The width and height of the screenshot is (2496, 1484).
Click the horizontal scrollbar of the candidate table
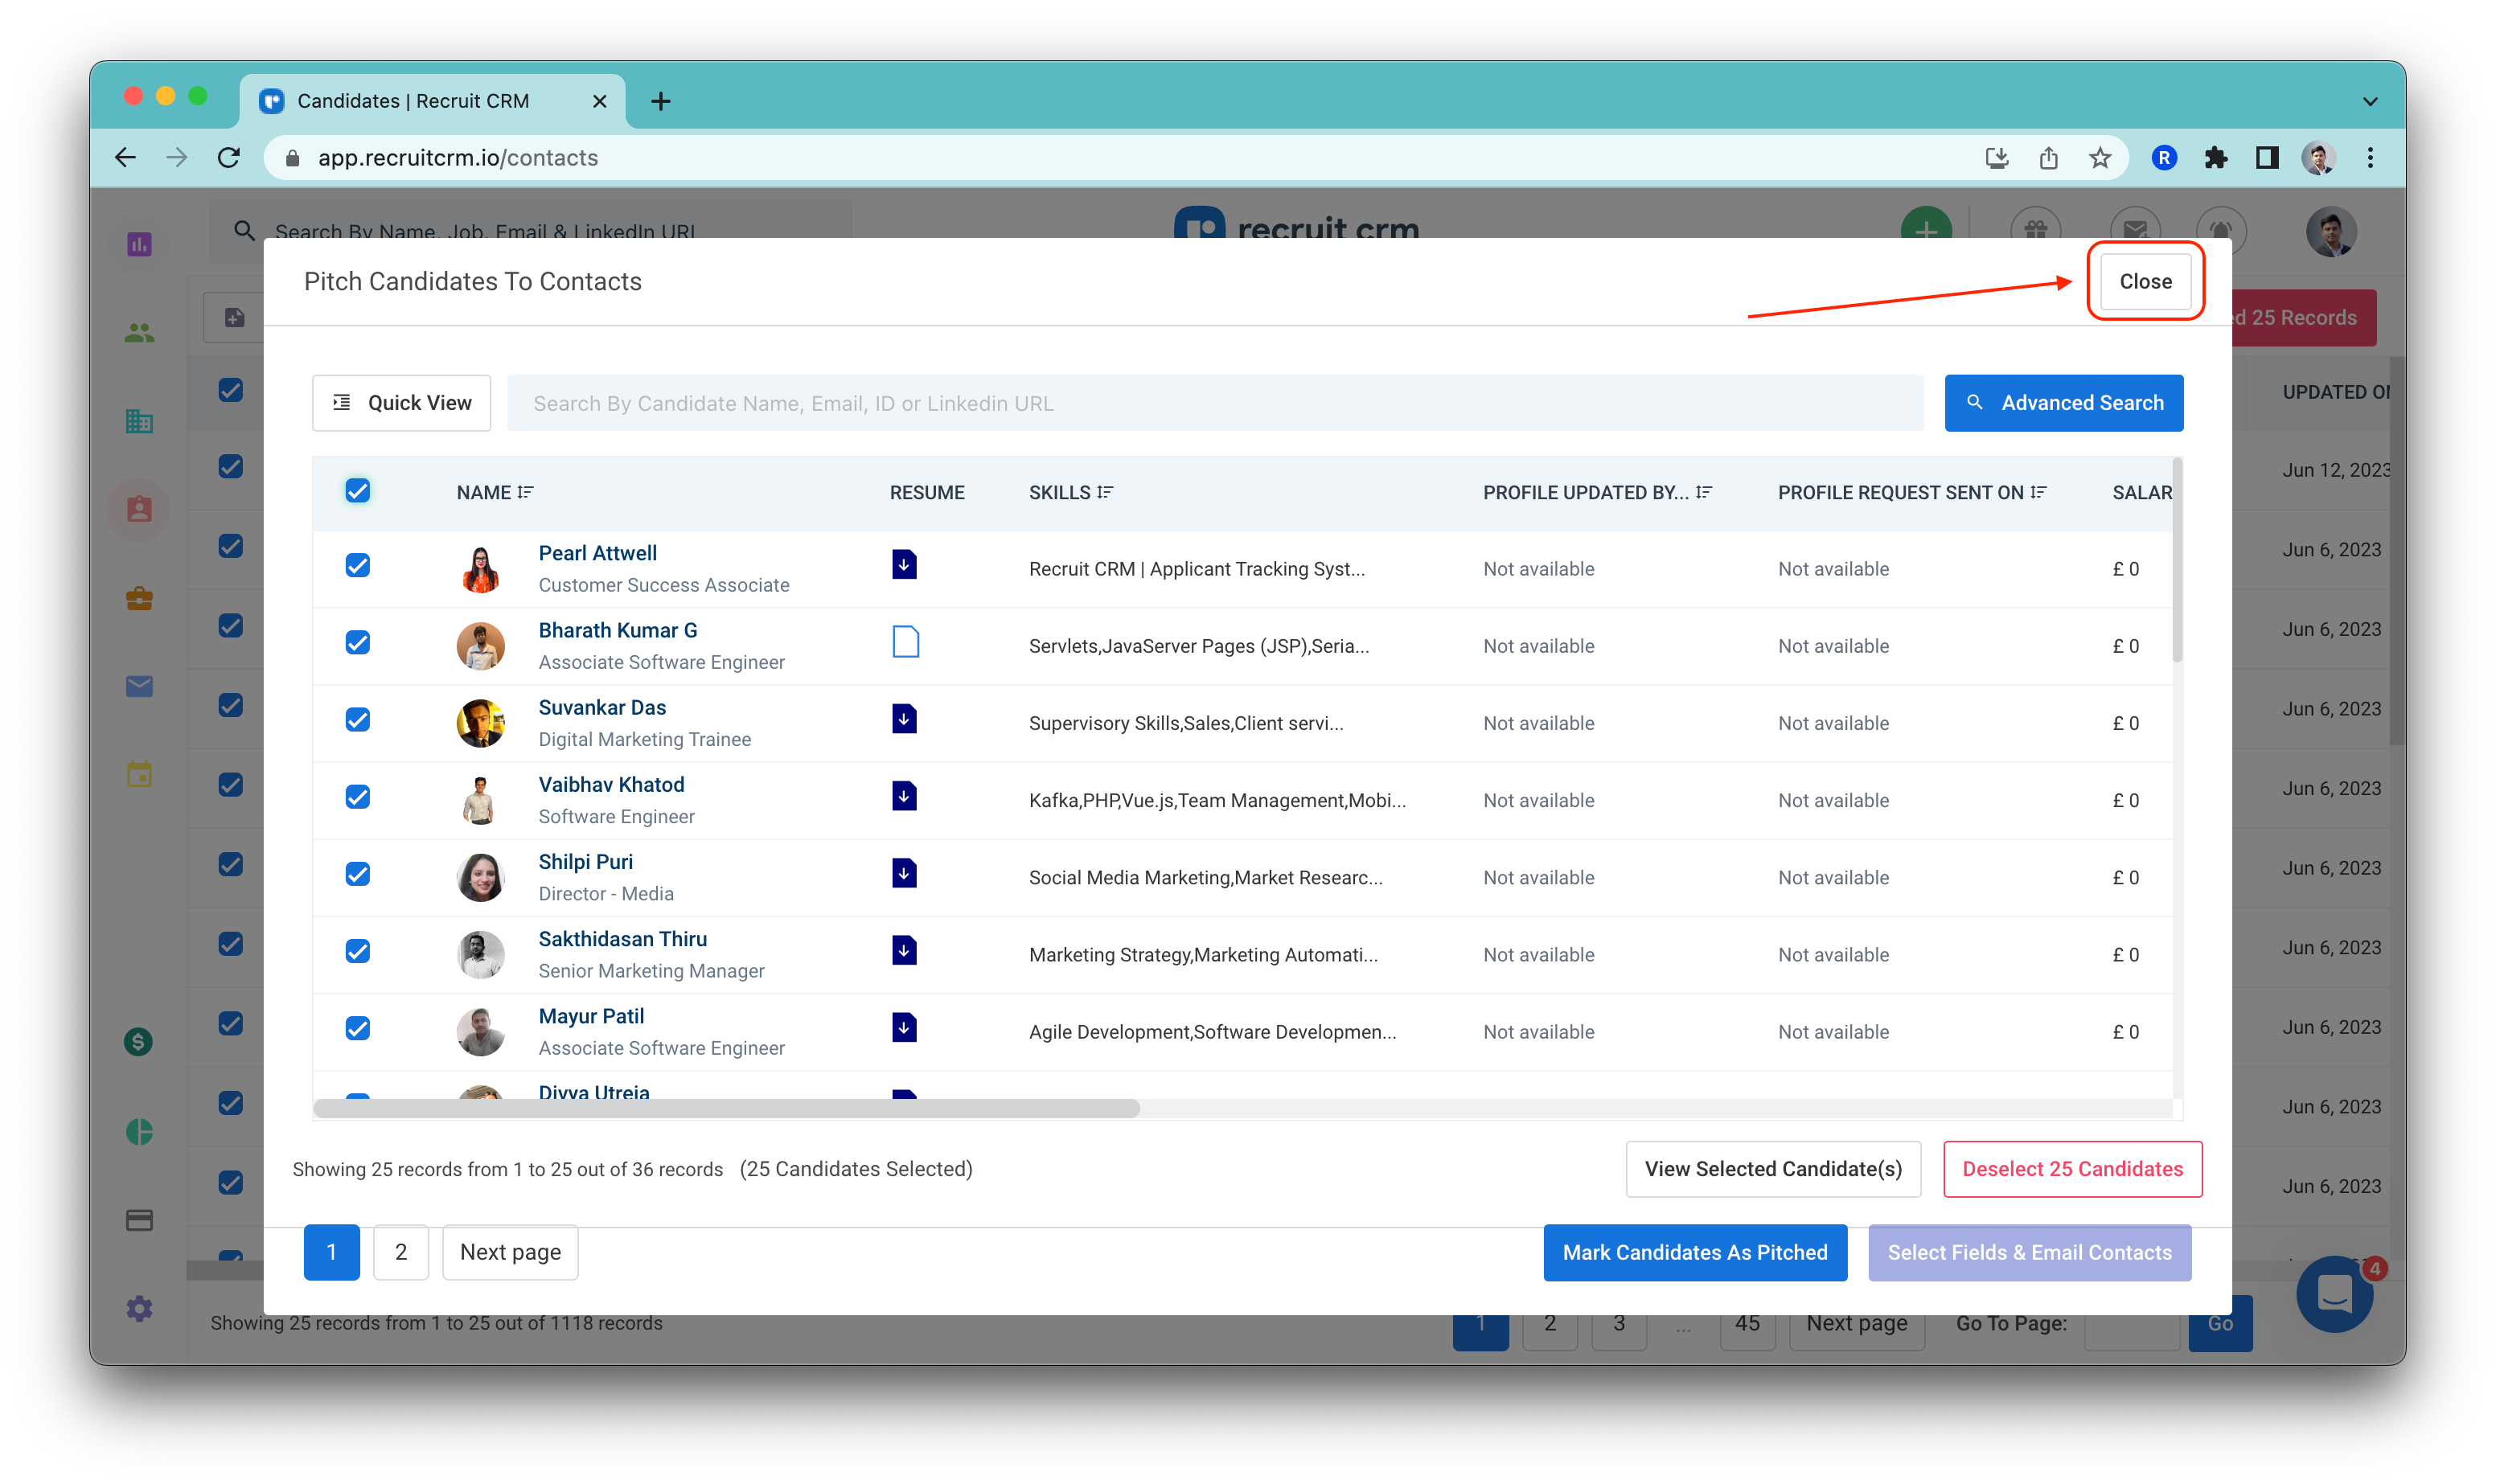point(726,1108)
